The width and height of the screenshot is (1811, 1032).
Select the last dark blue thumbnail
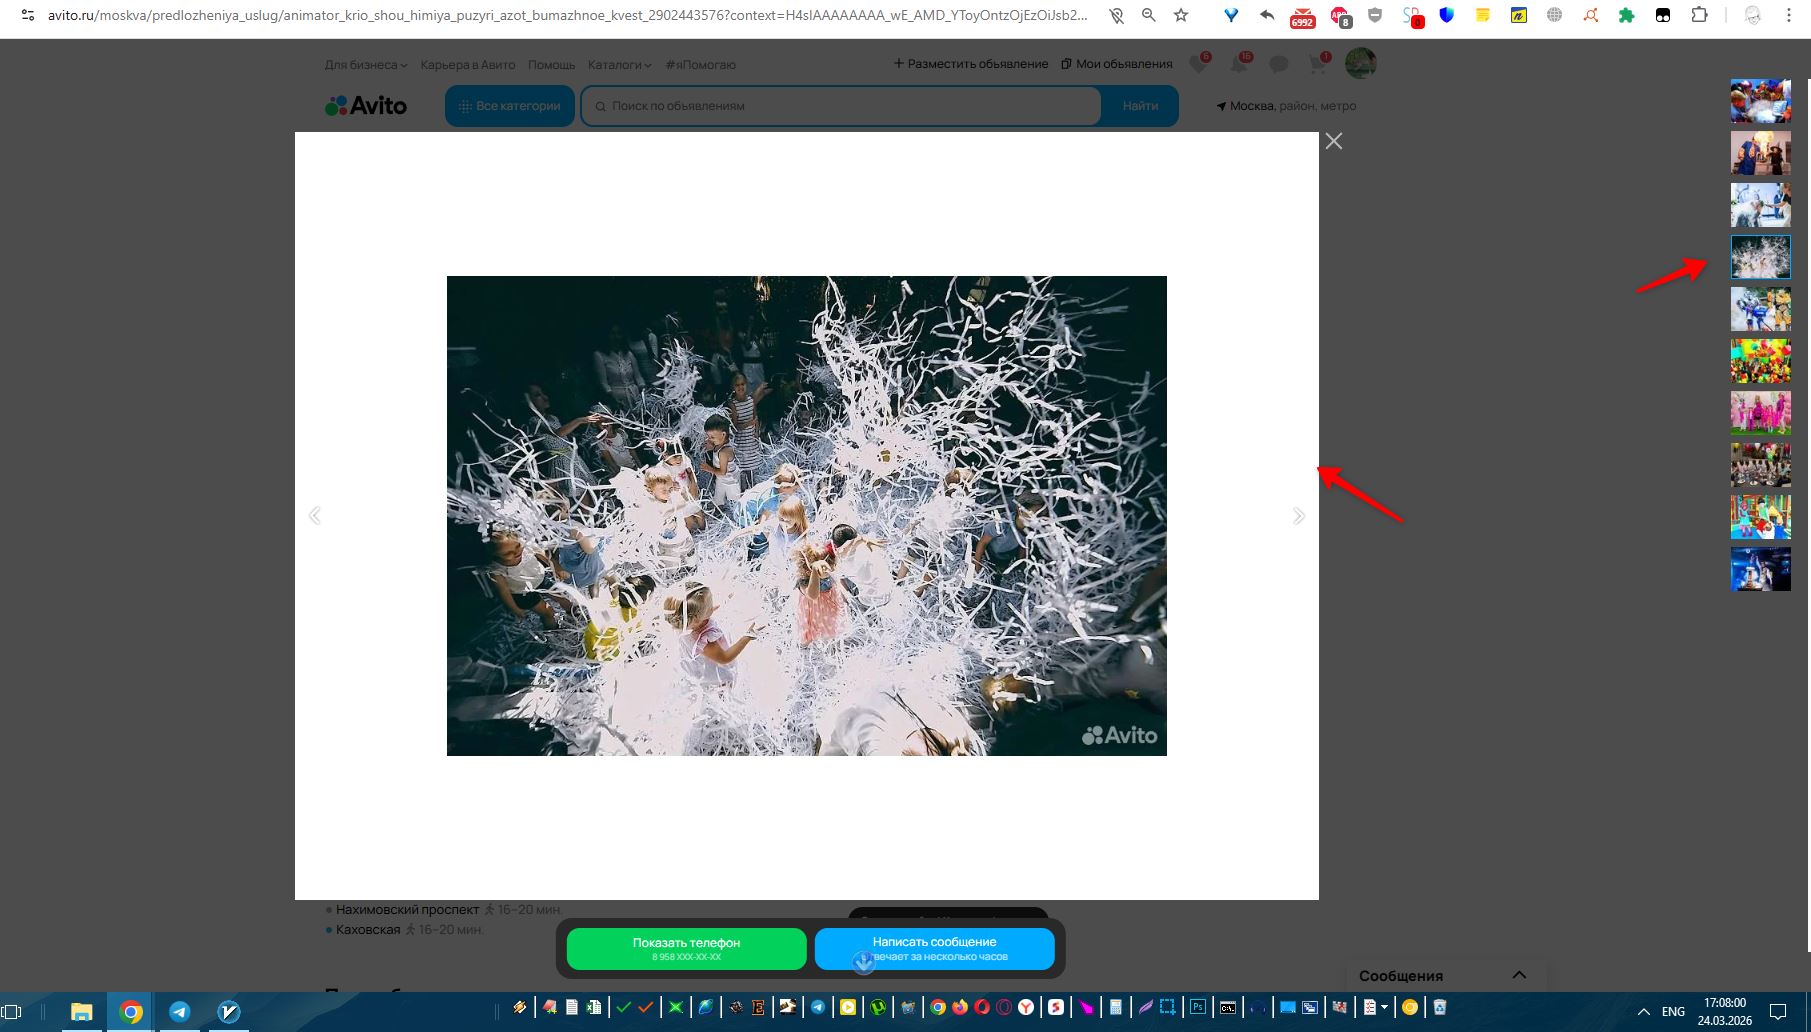tap(1760, 569)
